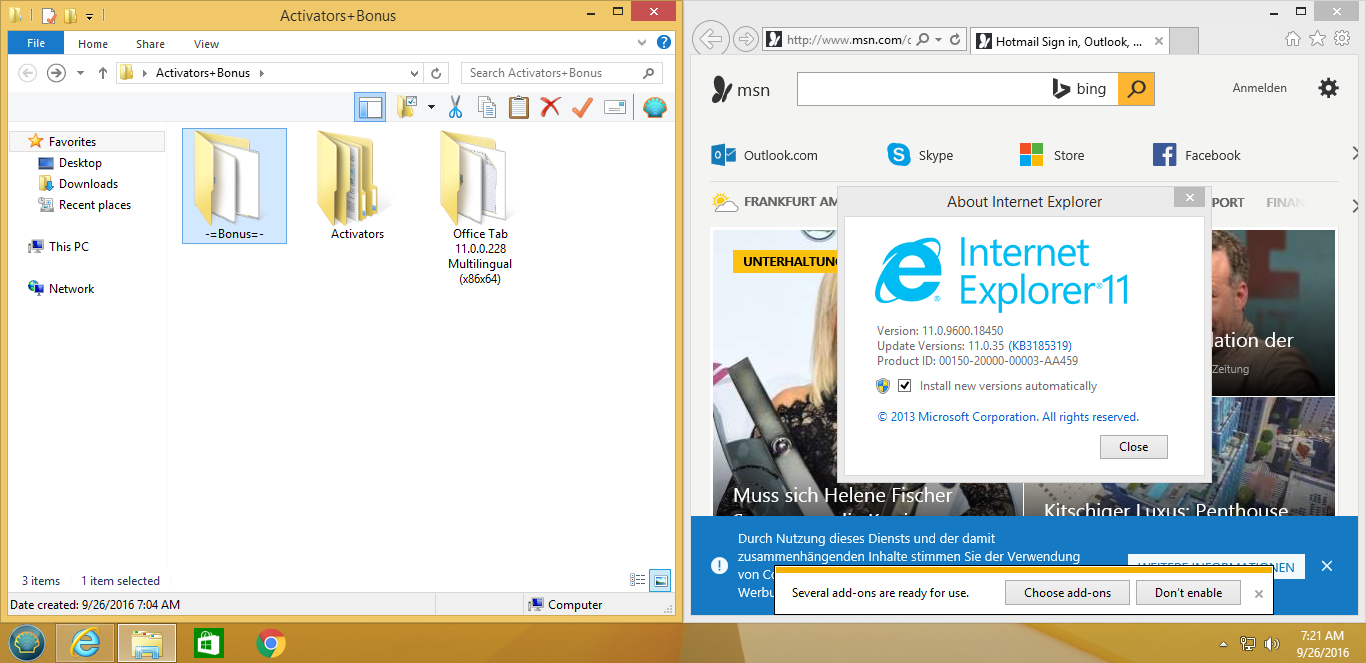
Task: Select the Activators folder
Action: [x=358, y=186]
